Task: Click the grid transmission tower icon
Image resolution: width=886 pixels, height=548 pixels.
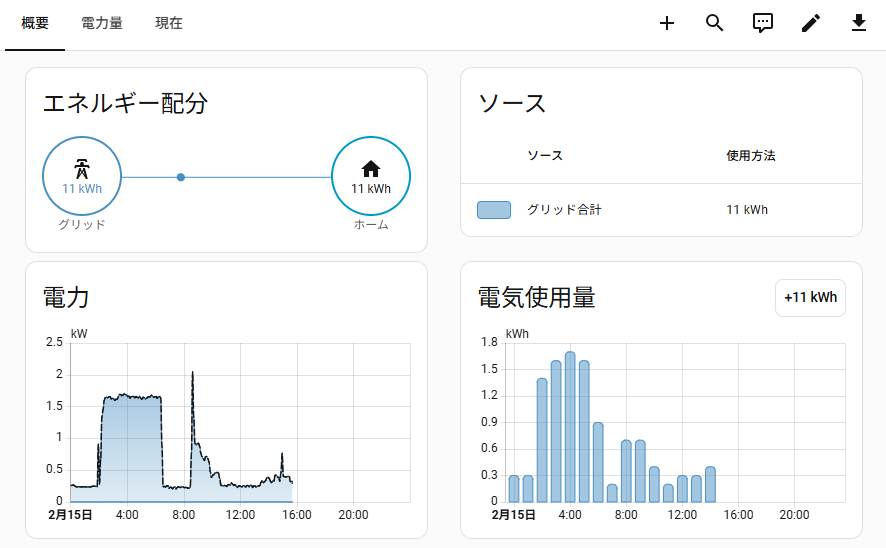Action: (x=82, y=168)
